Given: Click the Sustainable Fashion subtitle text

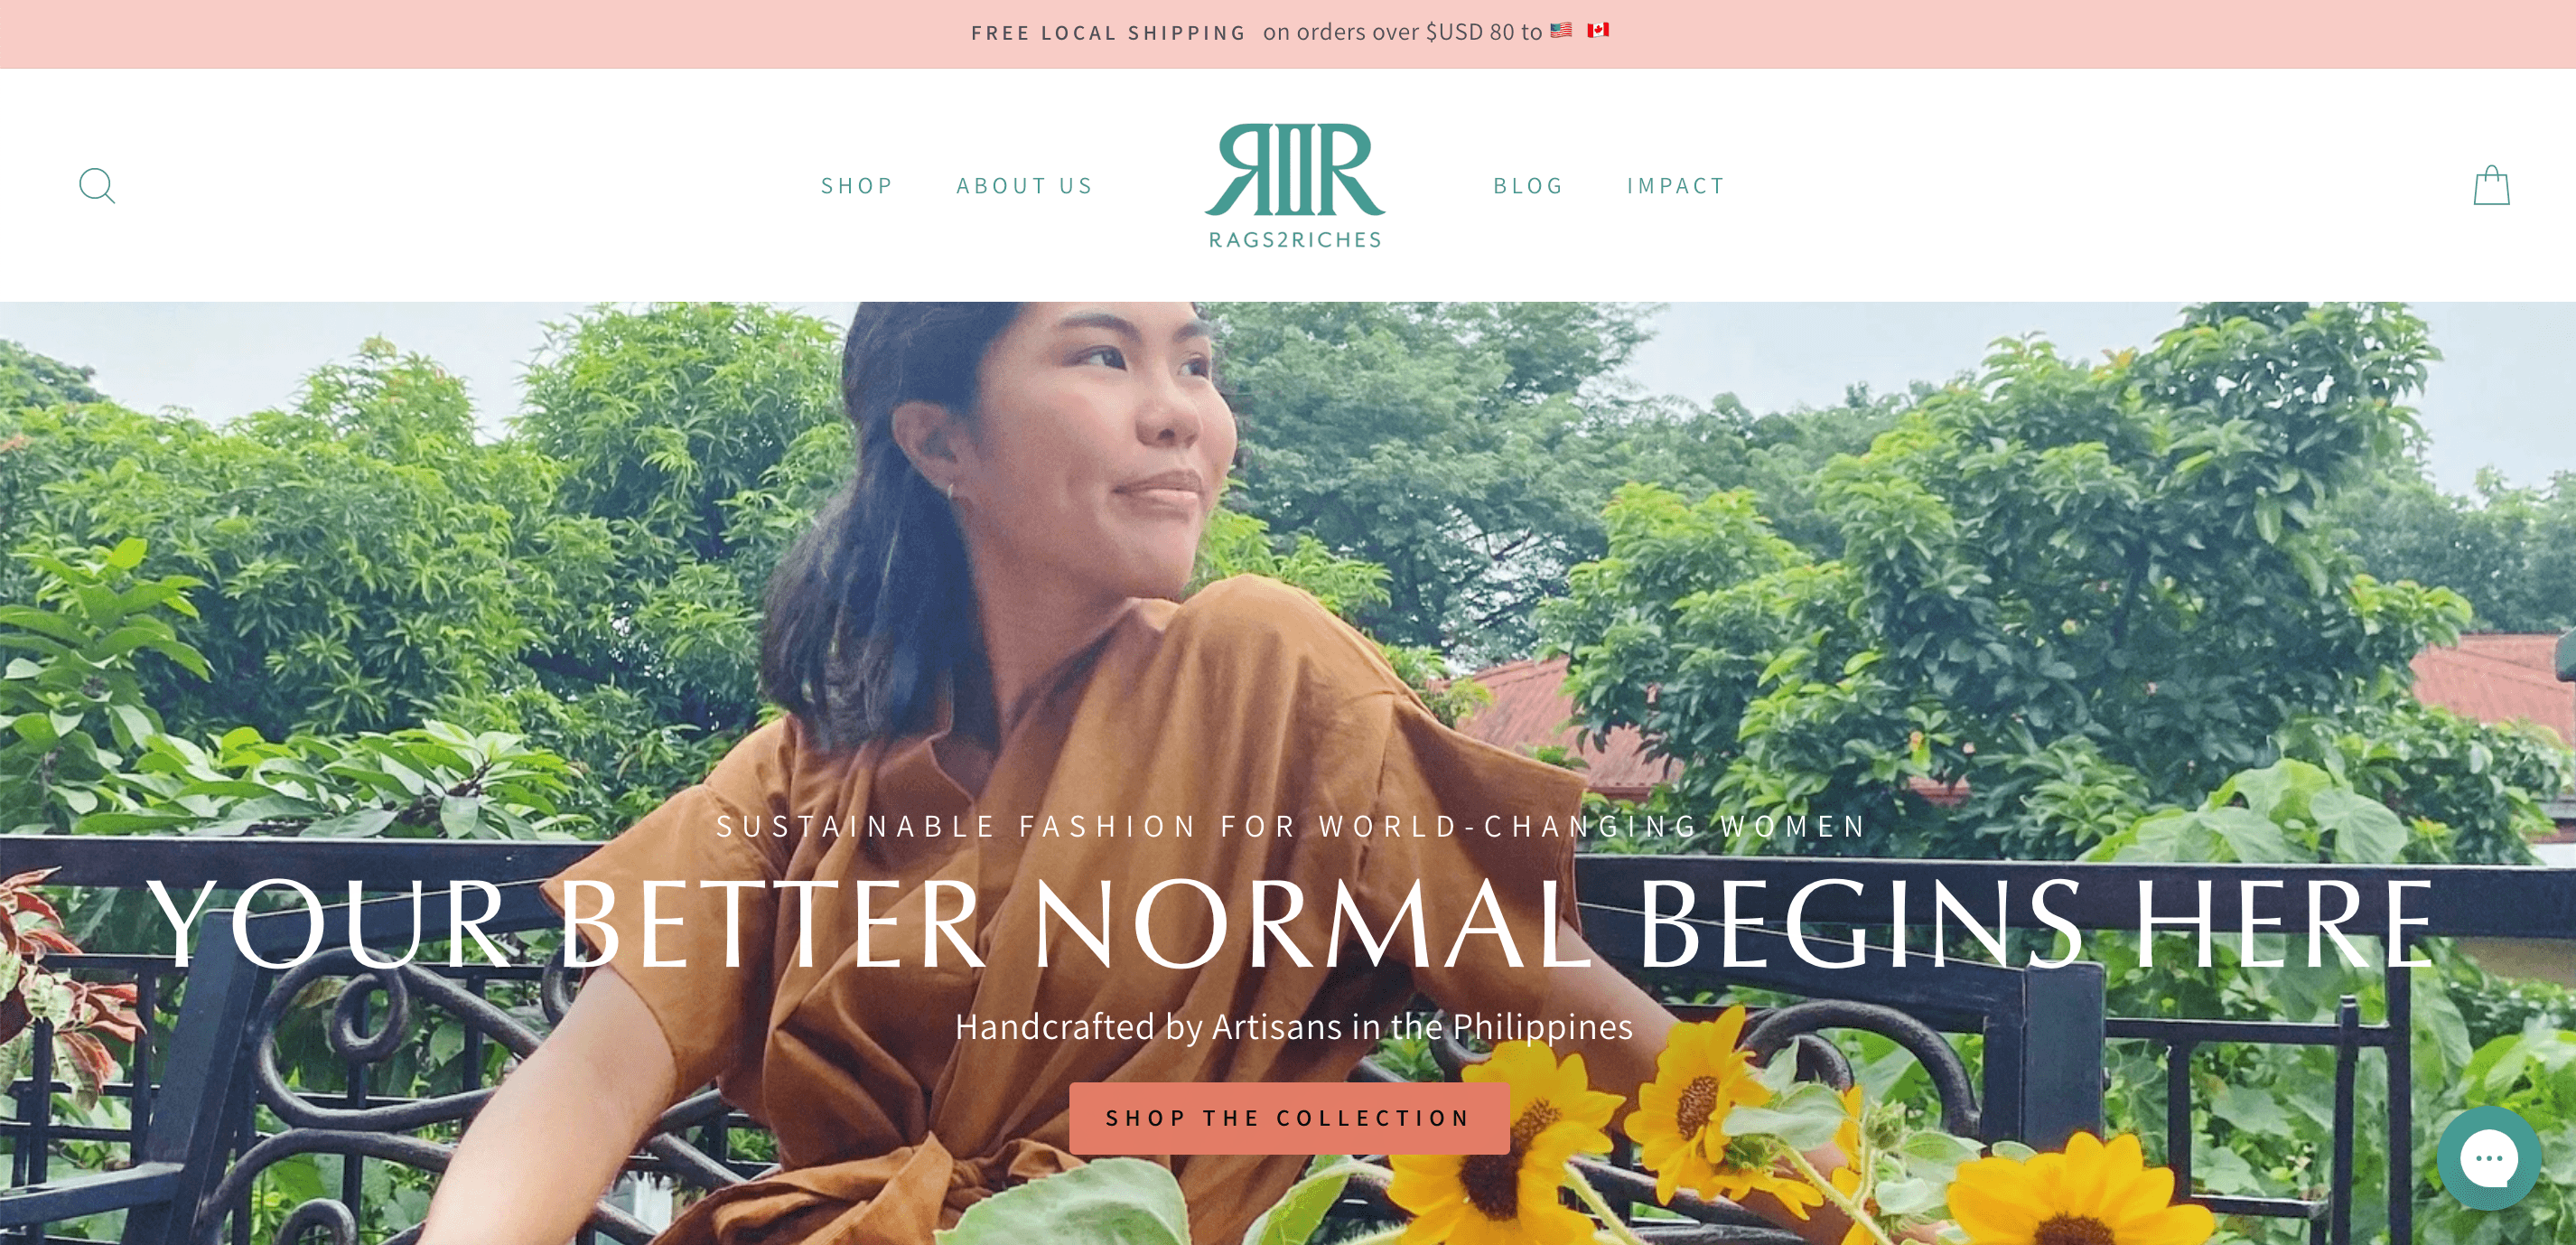Looking at the screenshot, I should click(x=1292, y=827).
